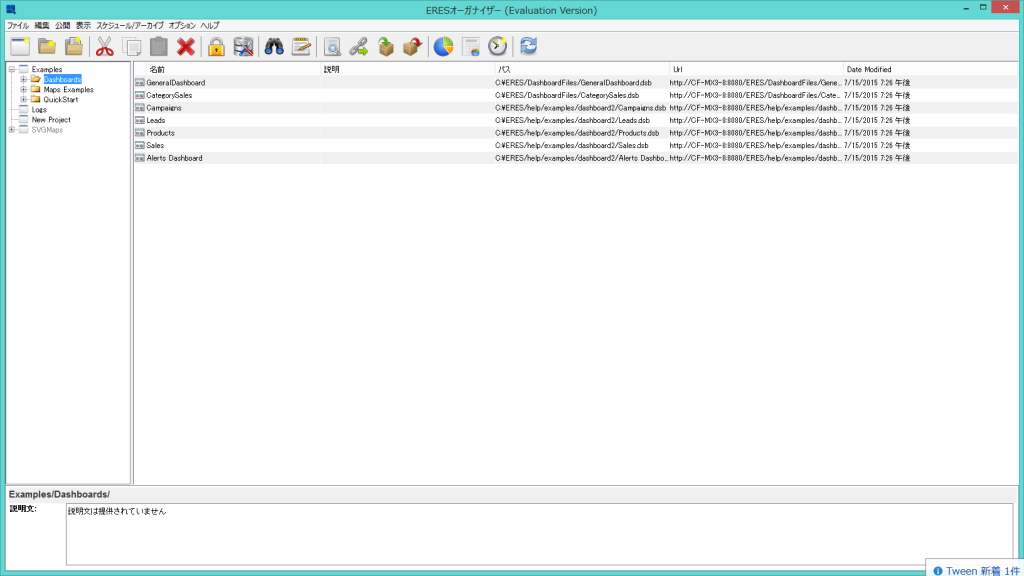Click the magnifier preview icon

pyautogui.click(x=331, y=46)
